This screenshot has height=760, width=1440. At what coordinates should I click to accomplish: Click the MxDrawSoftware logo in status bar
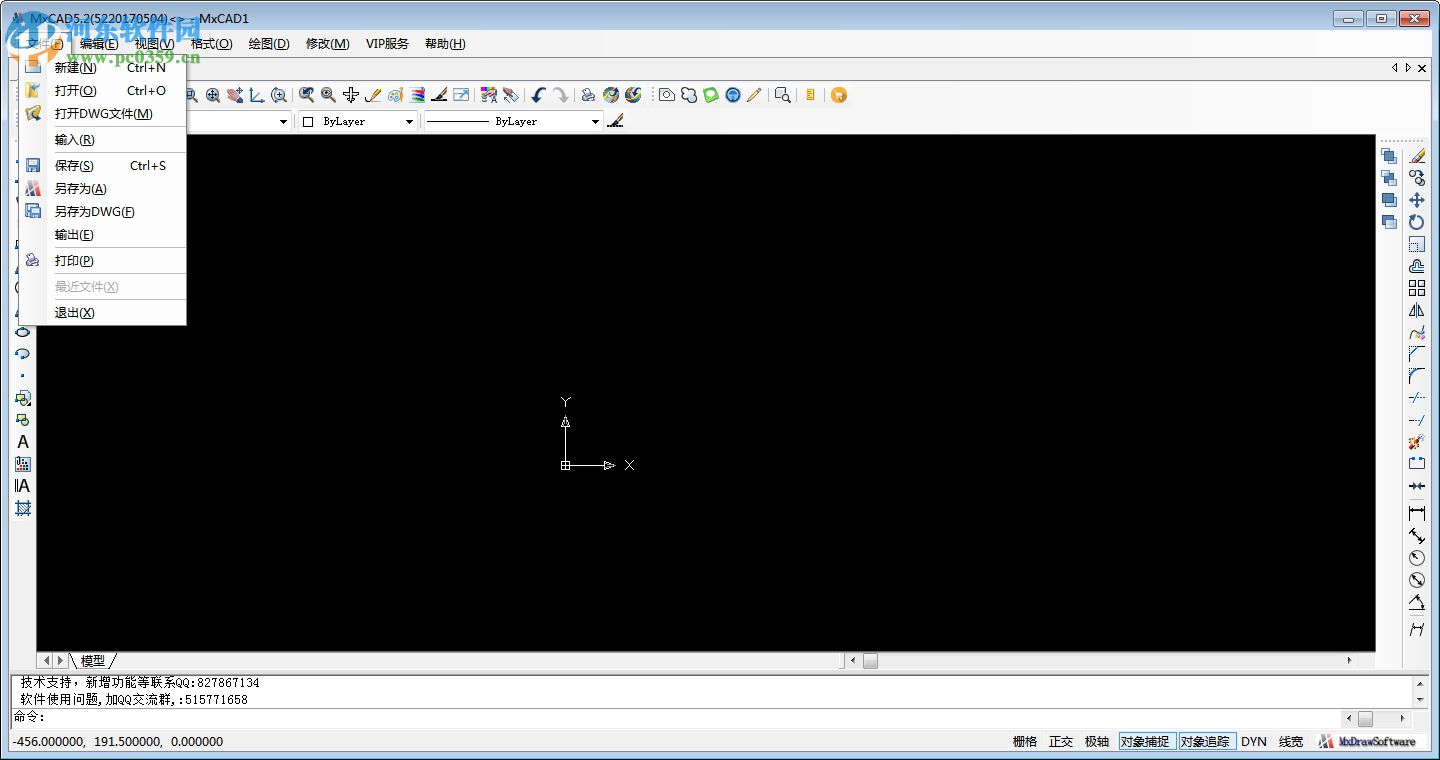(x=1368, y=741)
